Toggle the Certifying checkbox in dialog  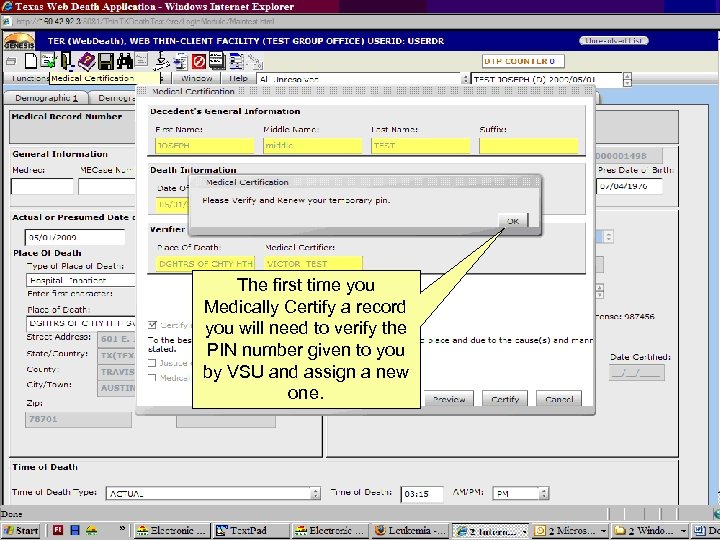click(x=152, y=325)
